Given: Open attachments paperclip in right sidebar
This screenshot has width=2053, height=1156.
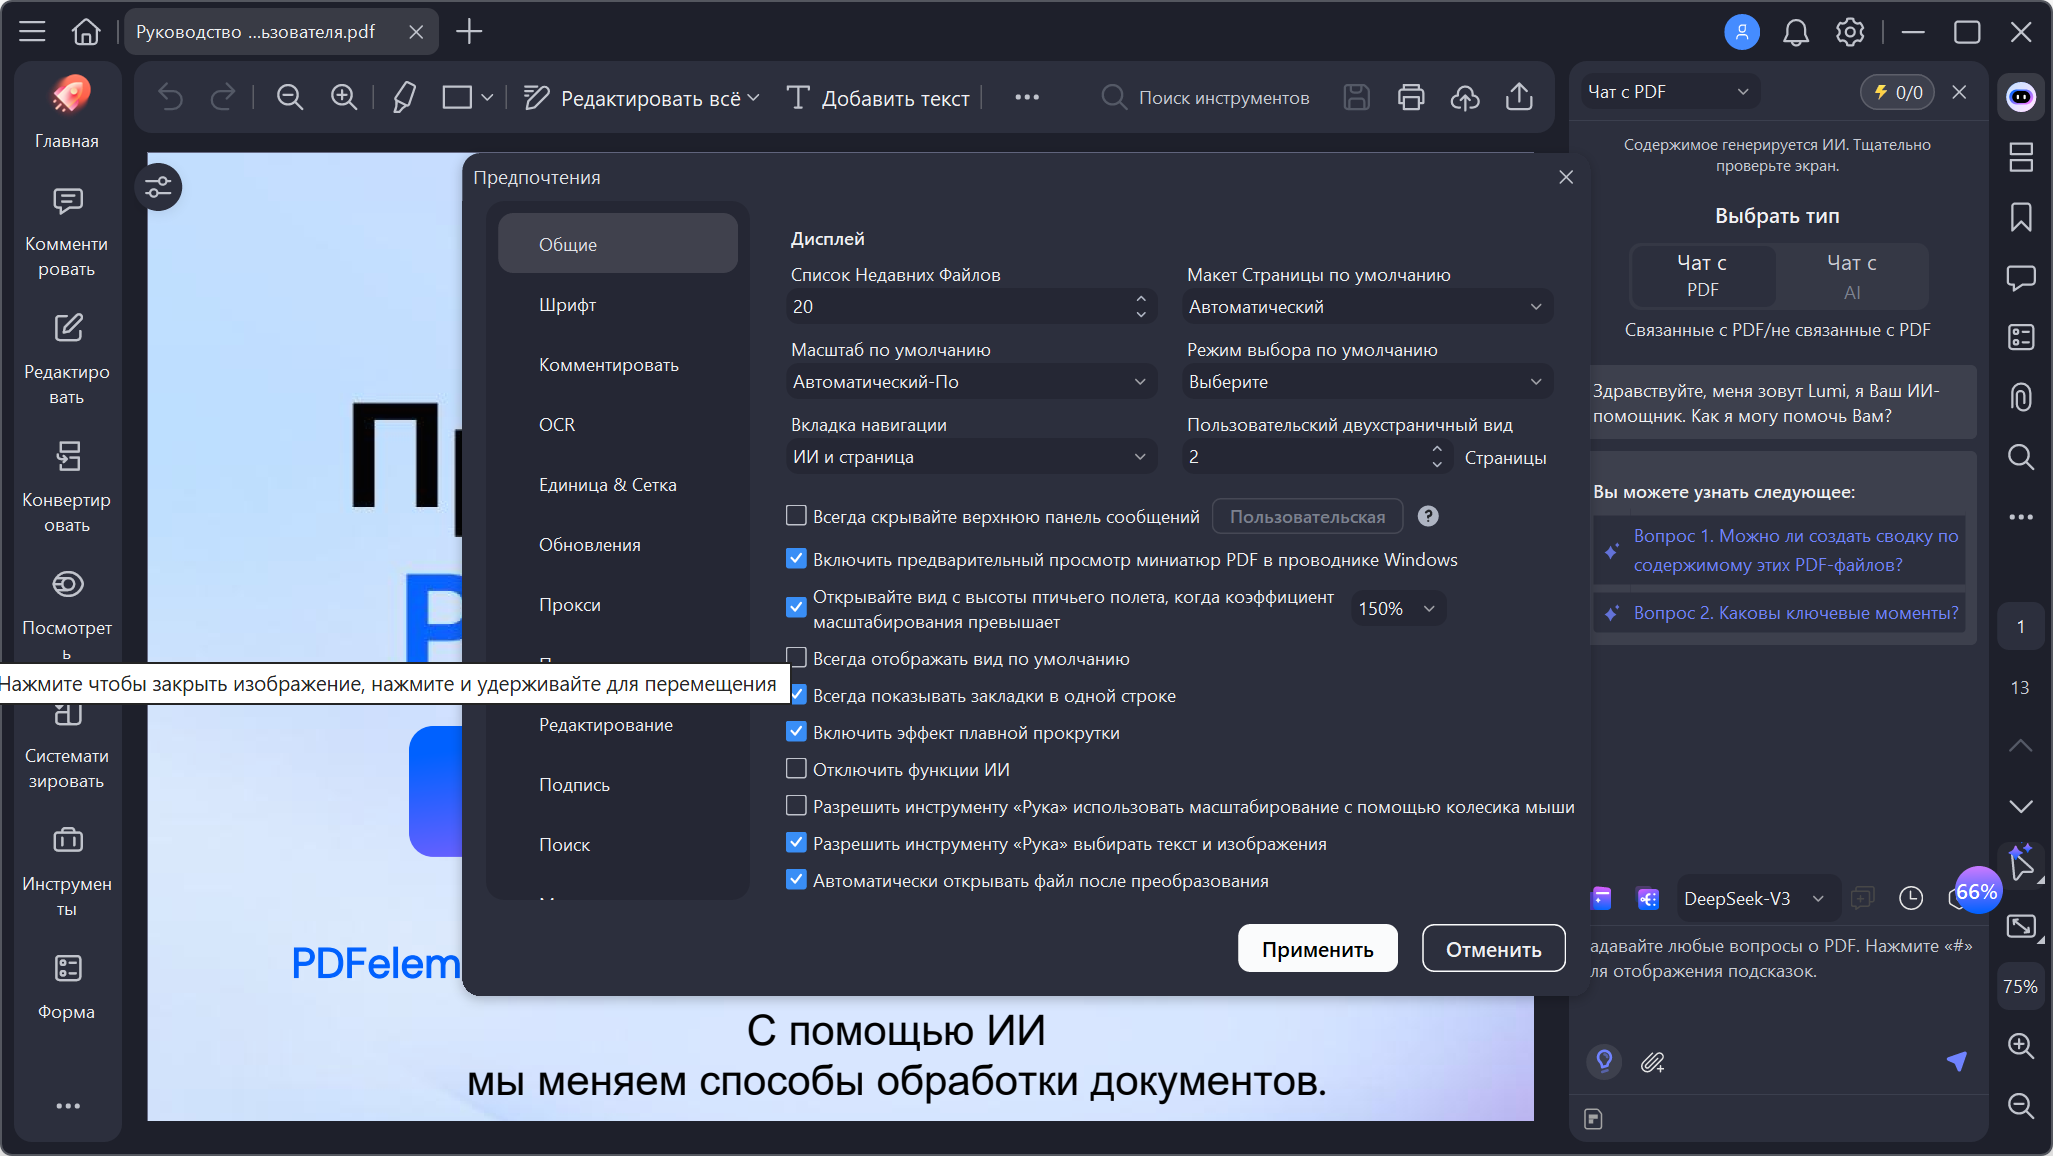Looking at the screenshot, I should click(x=2020, y=397).
